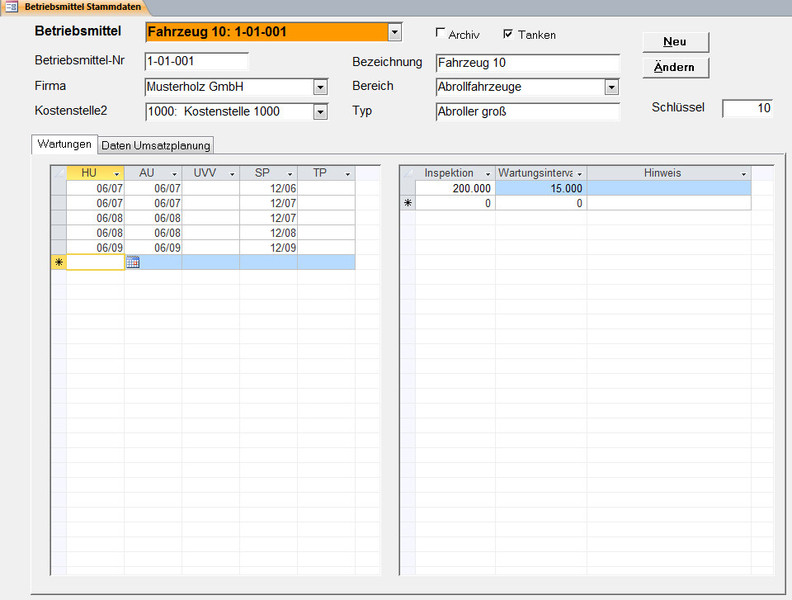792x600 pixels.
Task: Expand the Kostenstelle2 dropdown
Action: 320,112
